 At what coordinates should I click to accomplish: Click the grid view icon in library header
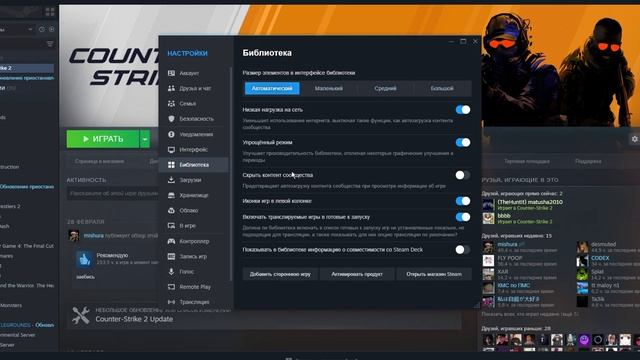coord(50,11)
